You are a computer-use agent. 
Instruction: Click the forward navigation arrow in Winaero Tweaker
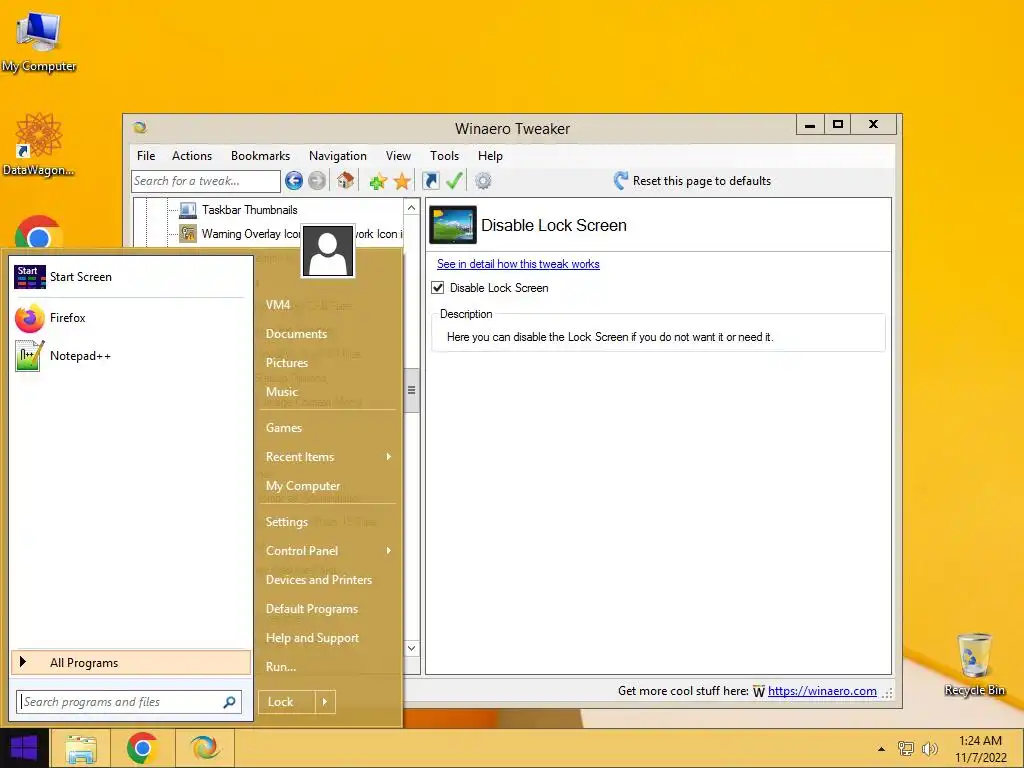[x=317, y=180]
